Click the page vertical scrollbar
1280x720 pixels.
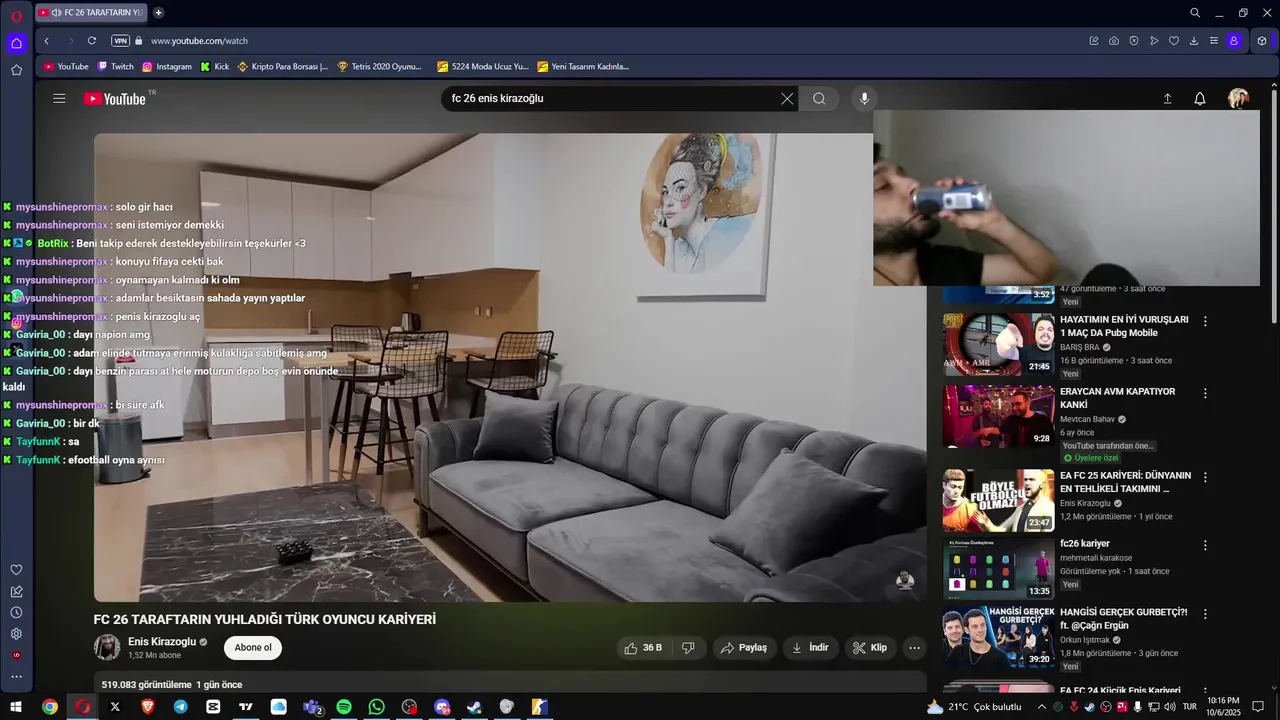1274,204
